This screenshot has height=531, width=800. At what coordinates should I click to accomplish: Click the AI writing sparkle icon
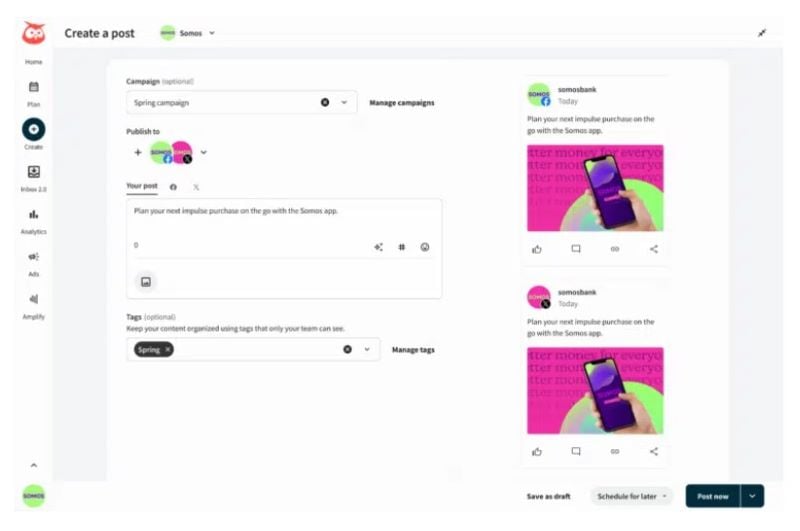(x=379, y=247)
